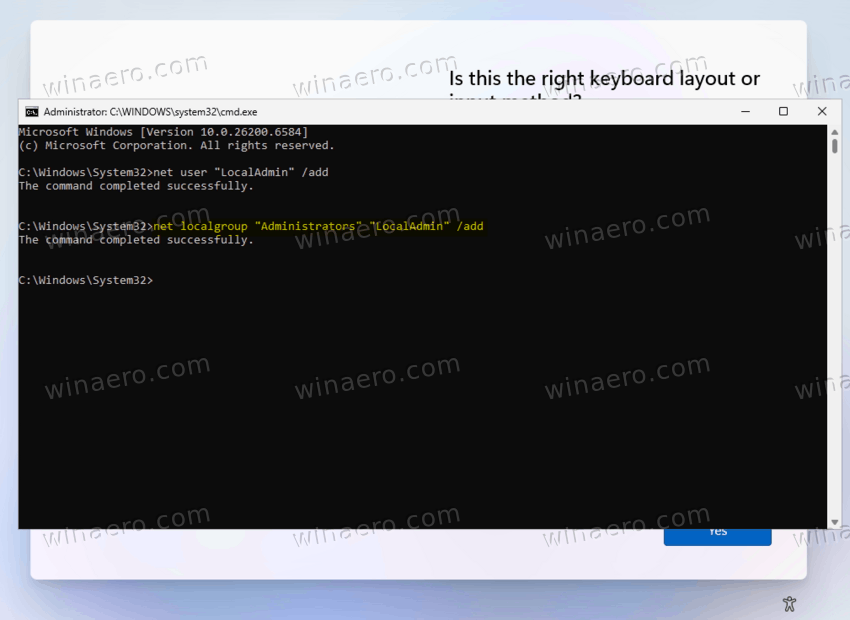Open the cmd.exe system menu icon

click(32, 112)
